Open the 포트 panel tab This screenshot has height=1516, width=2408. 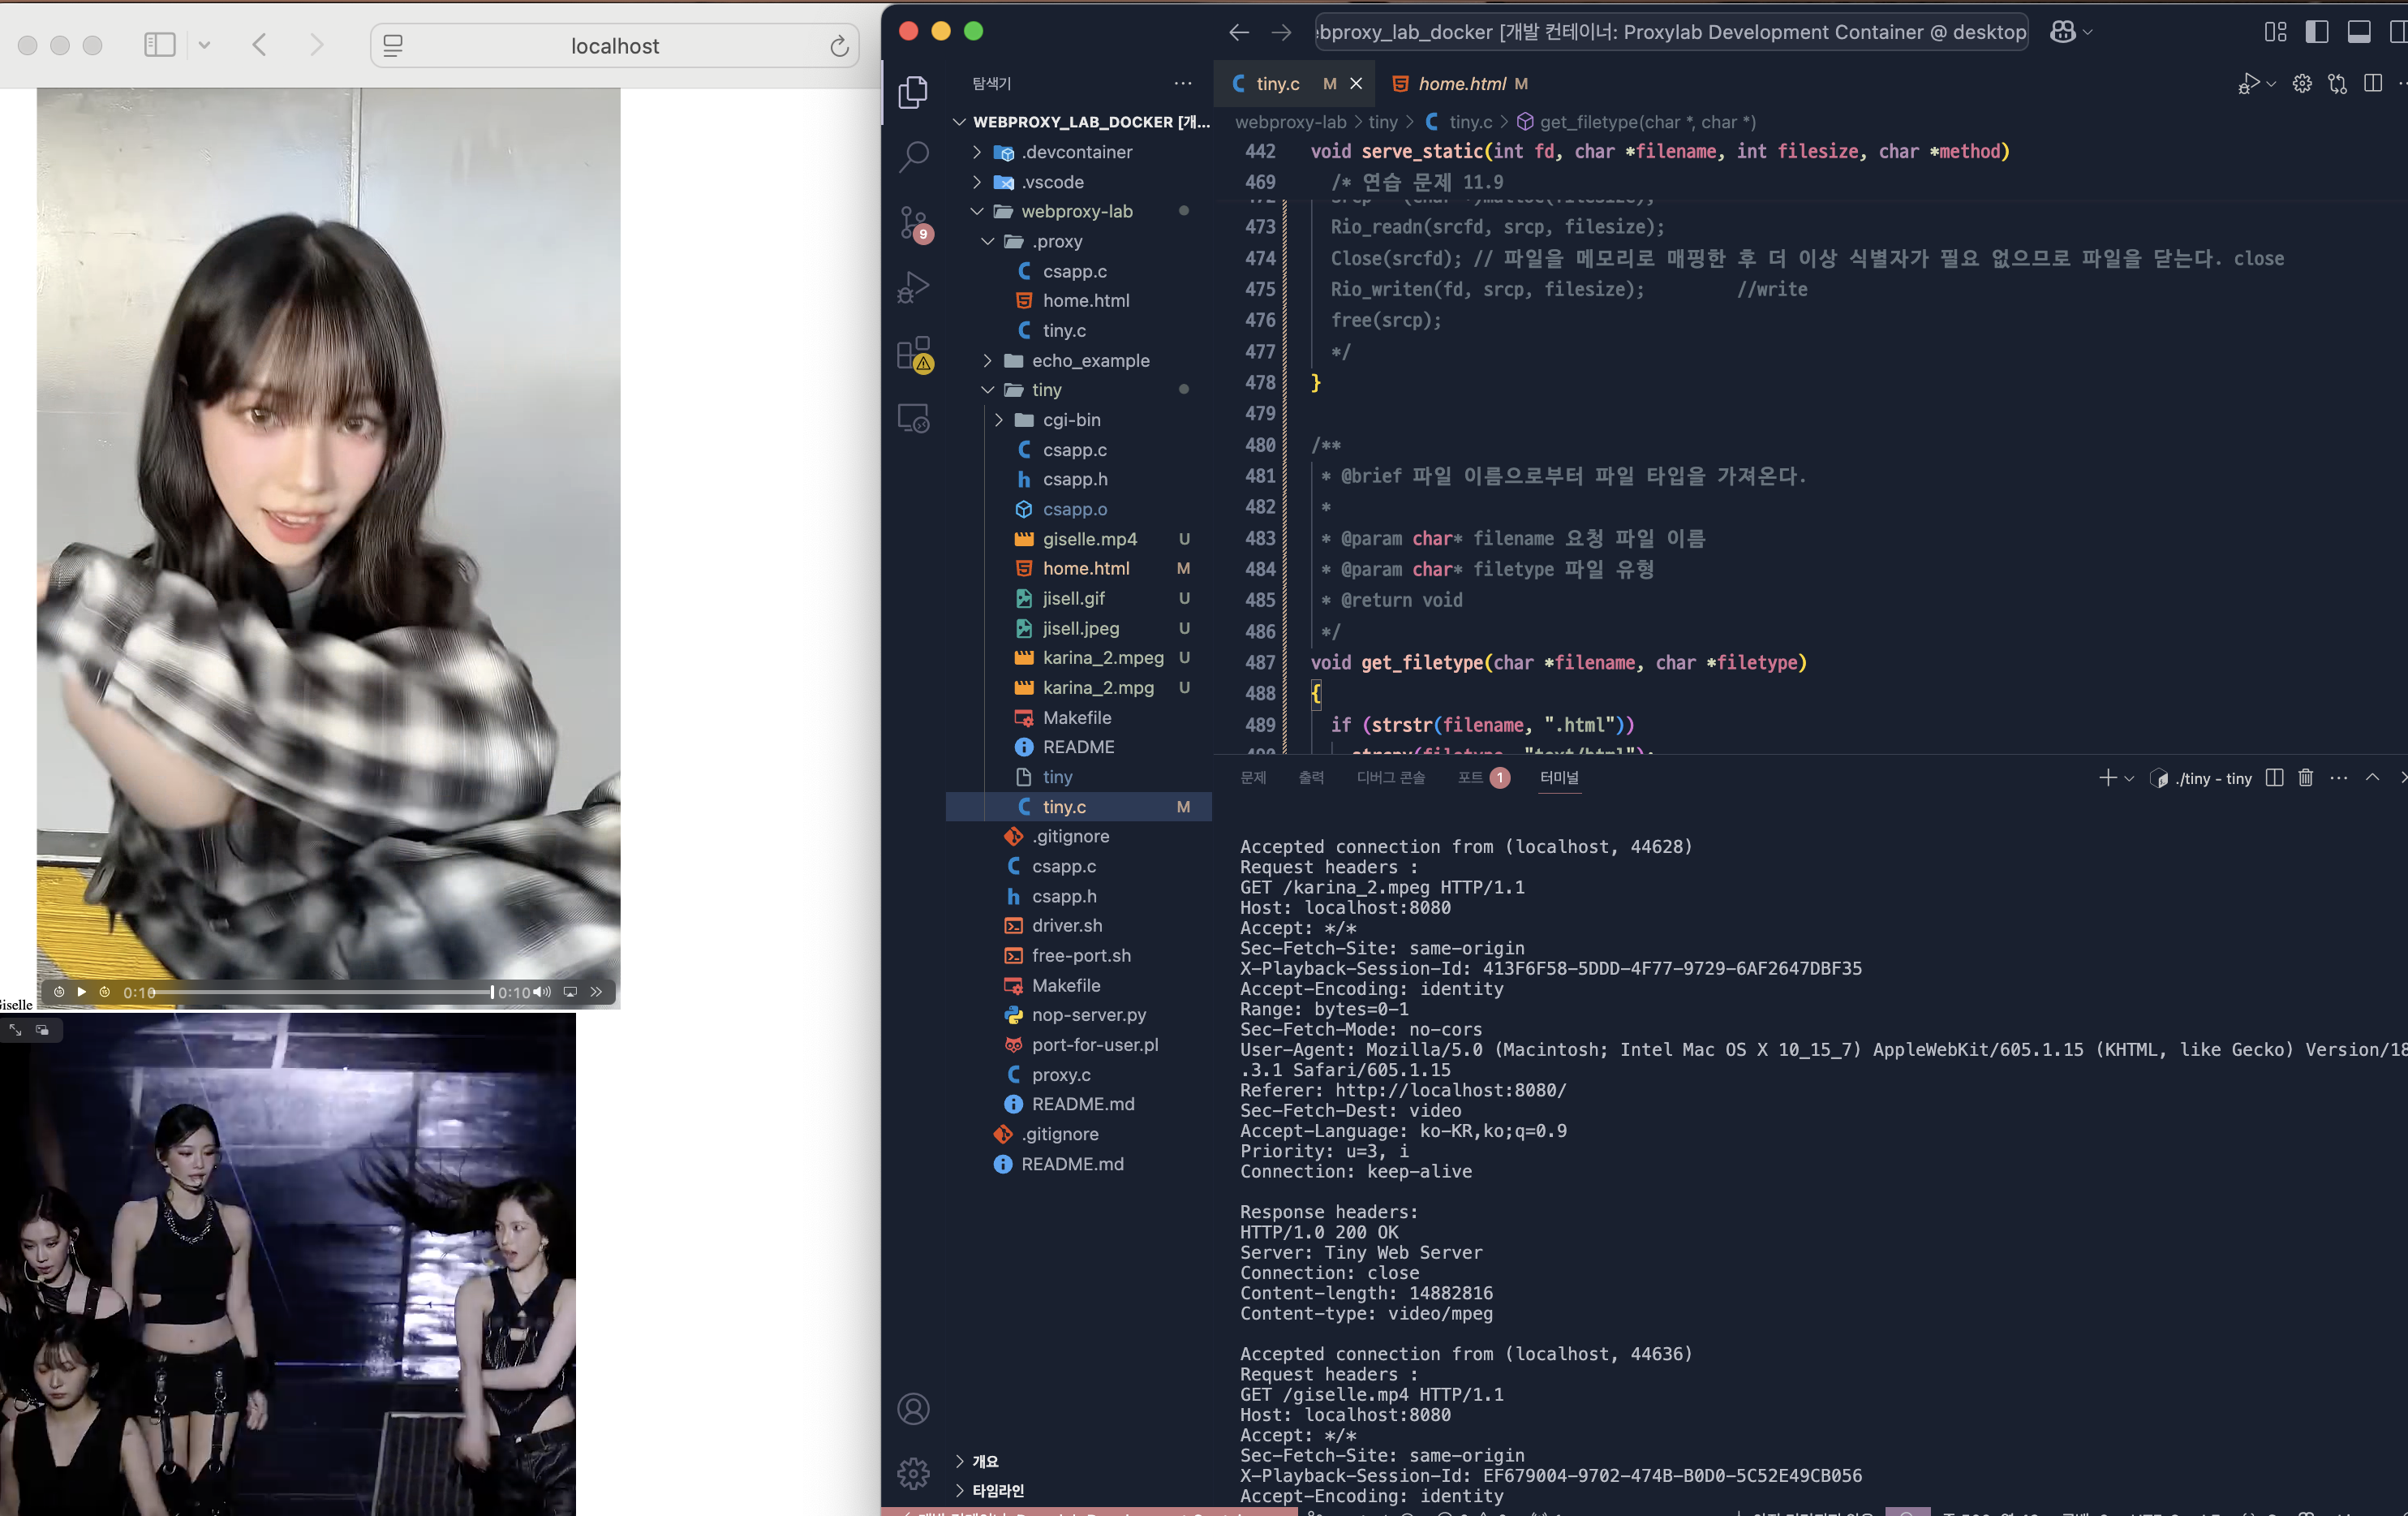tap(1470, 778)
